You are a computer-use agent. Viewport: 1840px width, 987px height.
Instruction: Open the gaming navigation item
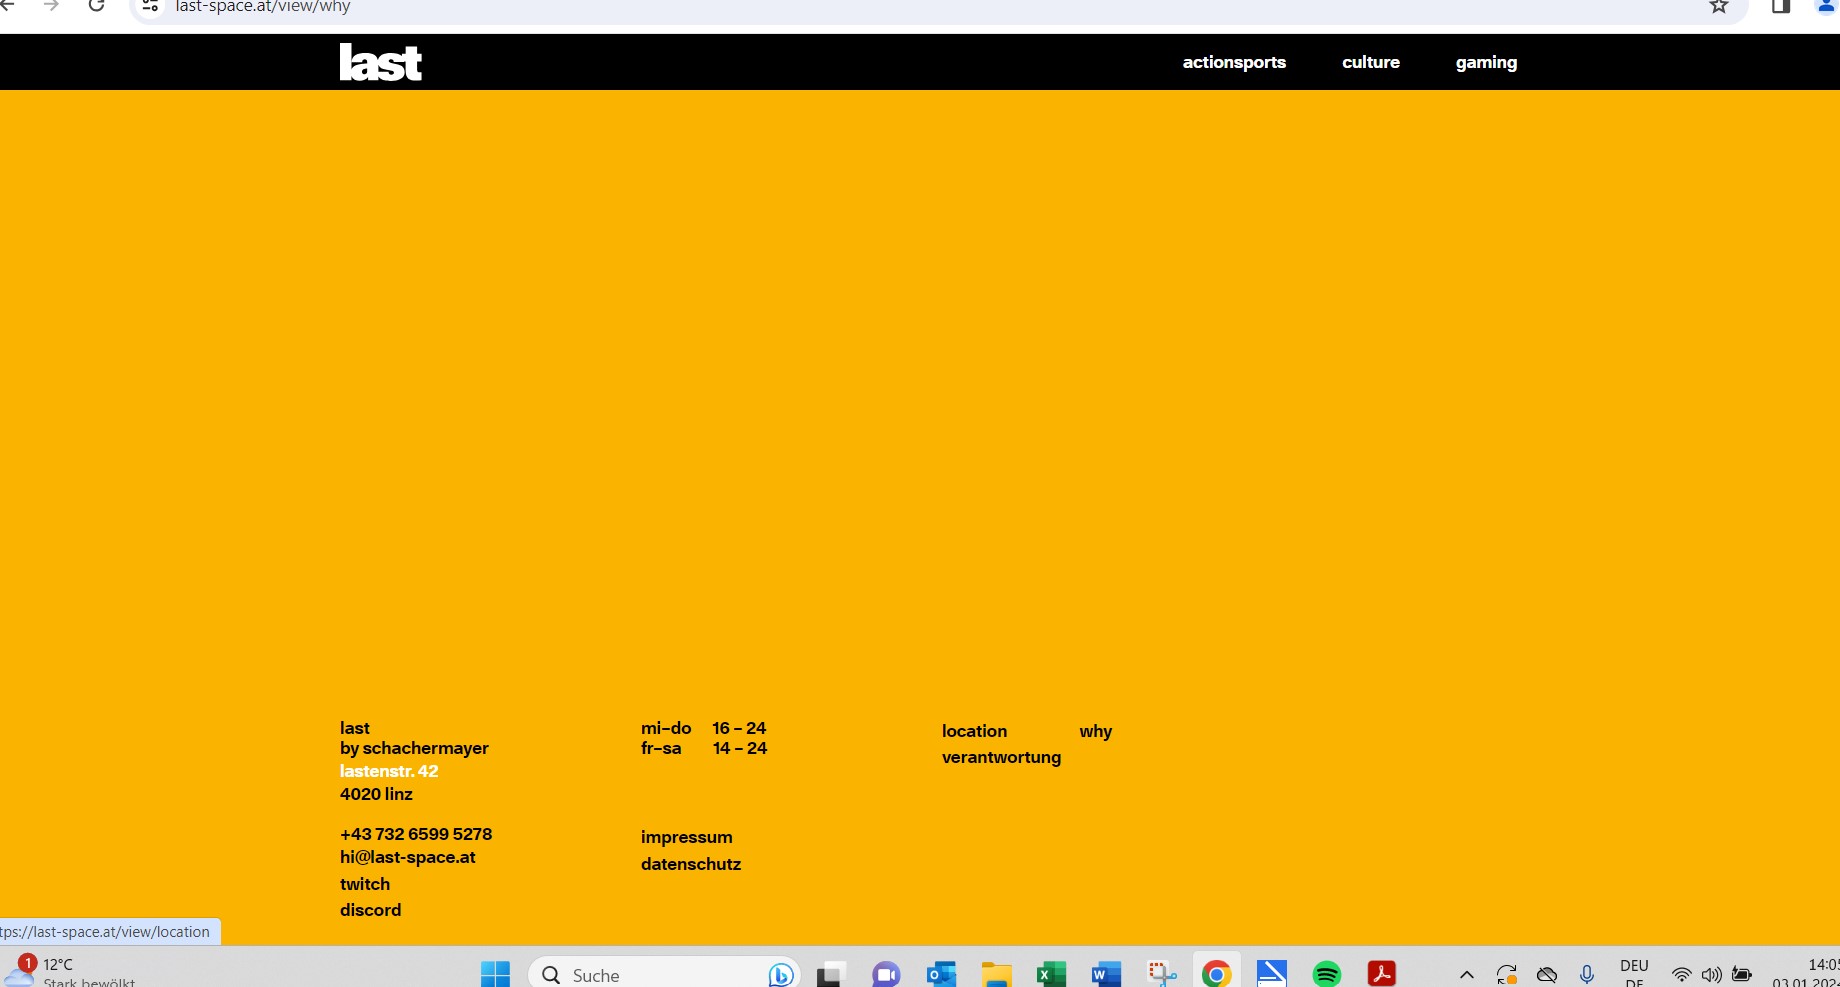[1486, 62]
